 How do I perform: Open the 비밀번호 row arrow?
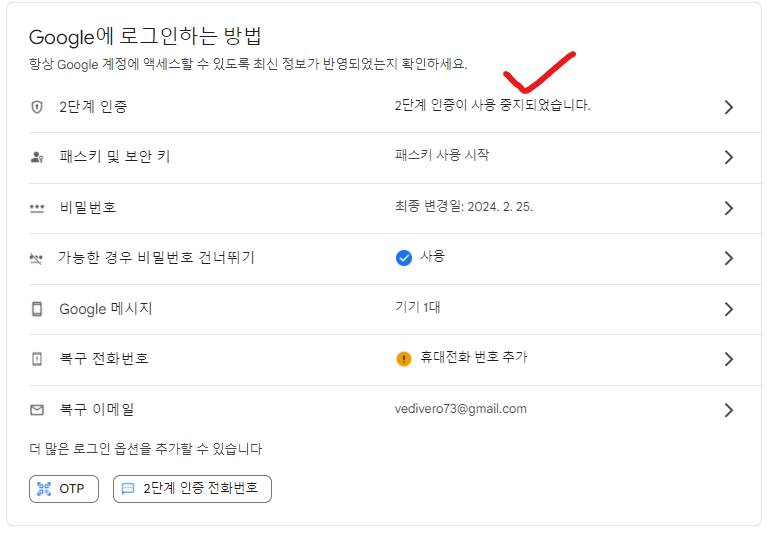pos(729,208)
